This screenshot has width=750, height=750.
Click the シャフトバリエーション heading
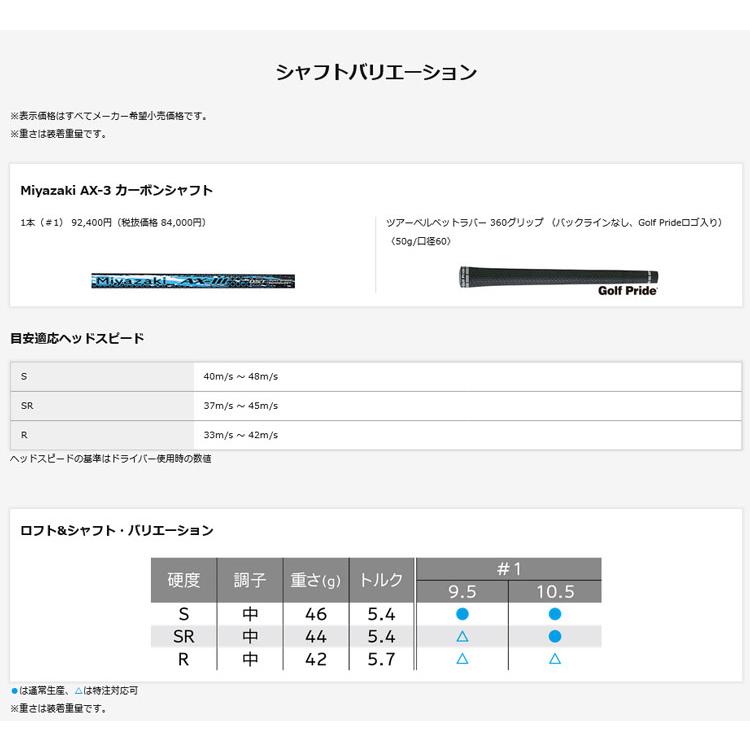[376, 72]
